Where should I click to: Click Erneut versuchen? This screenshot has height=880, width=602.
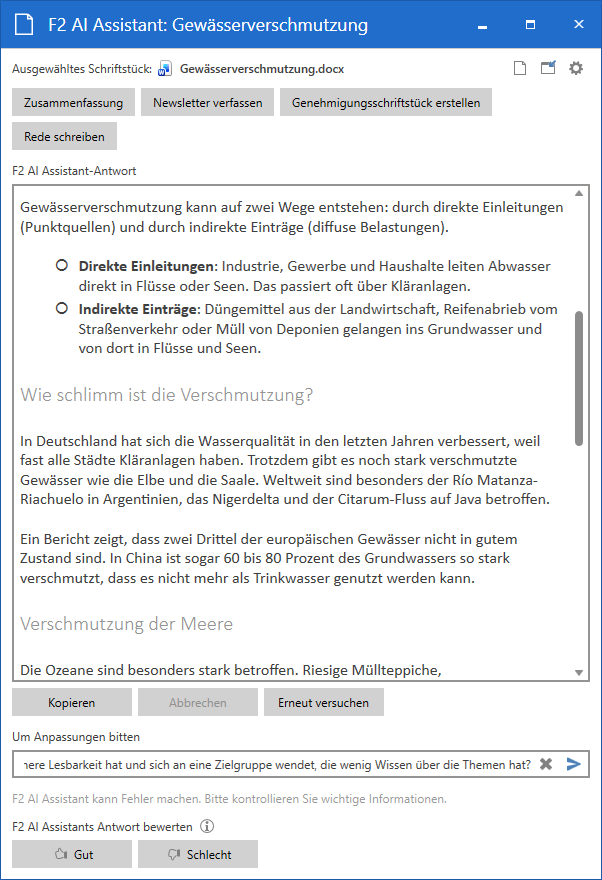click(324, 702)
